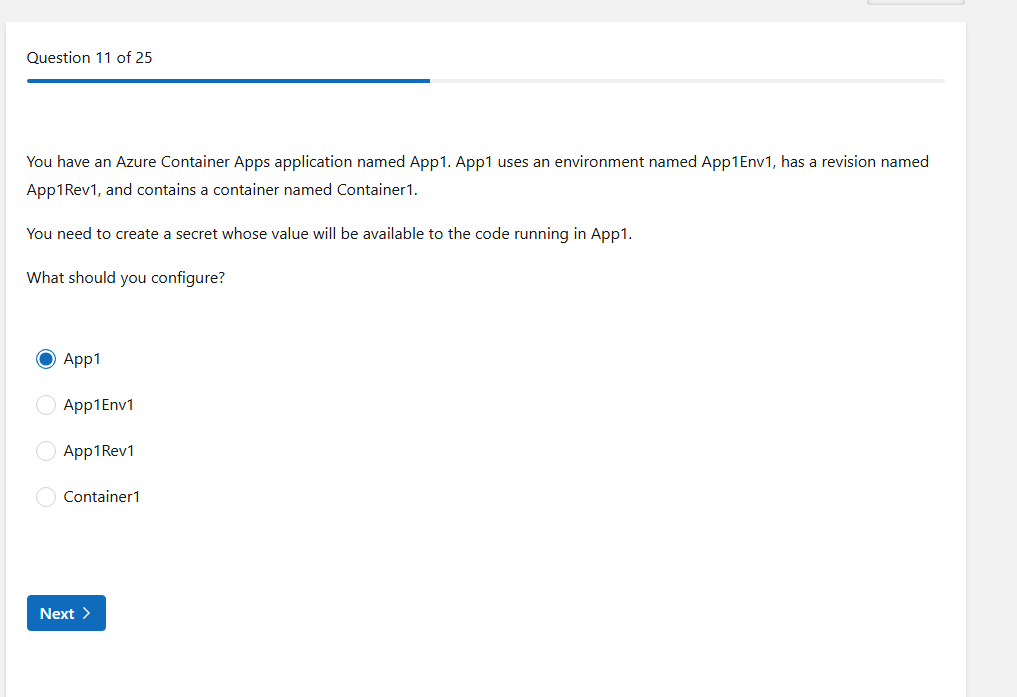
Task: Click the gray unfilled portion of progress bar
Action: [x=686, y=81]
